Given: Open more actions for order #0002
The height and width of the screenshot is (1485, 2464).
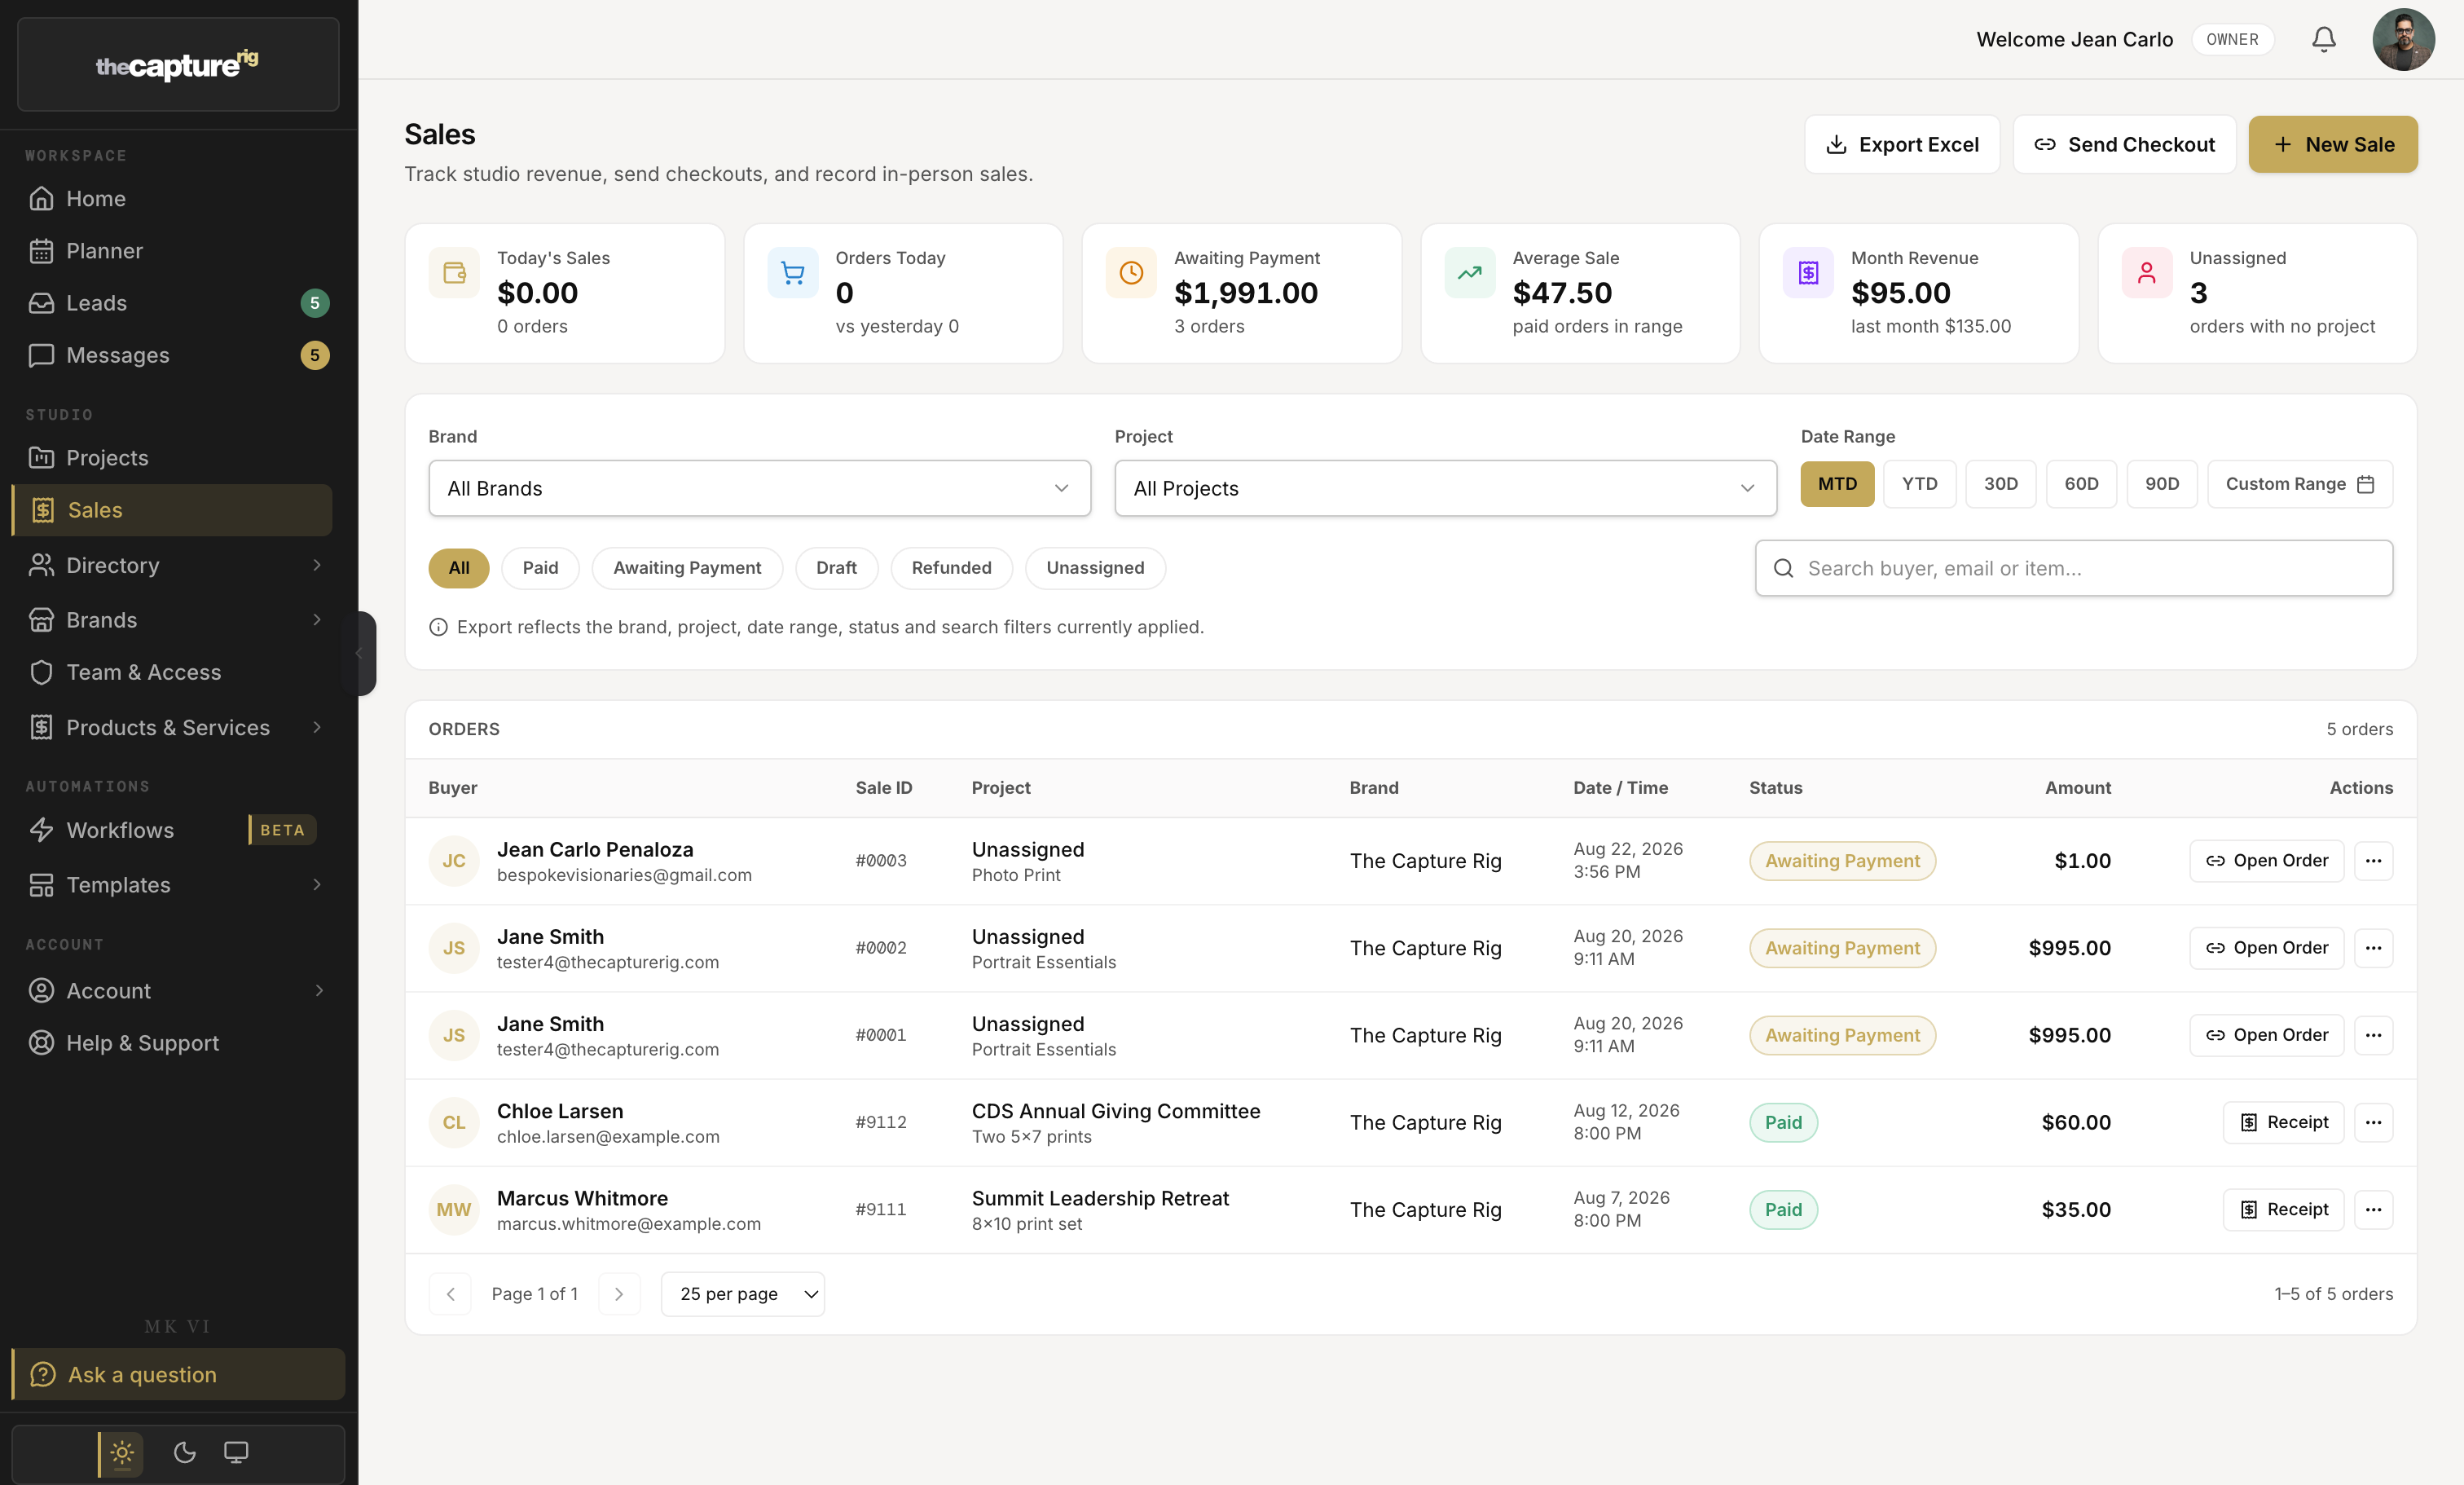Looking at the screenshot, I should (x=2373, y=947).
